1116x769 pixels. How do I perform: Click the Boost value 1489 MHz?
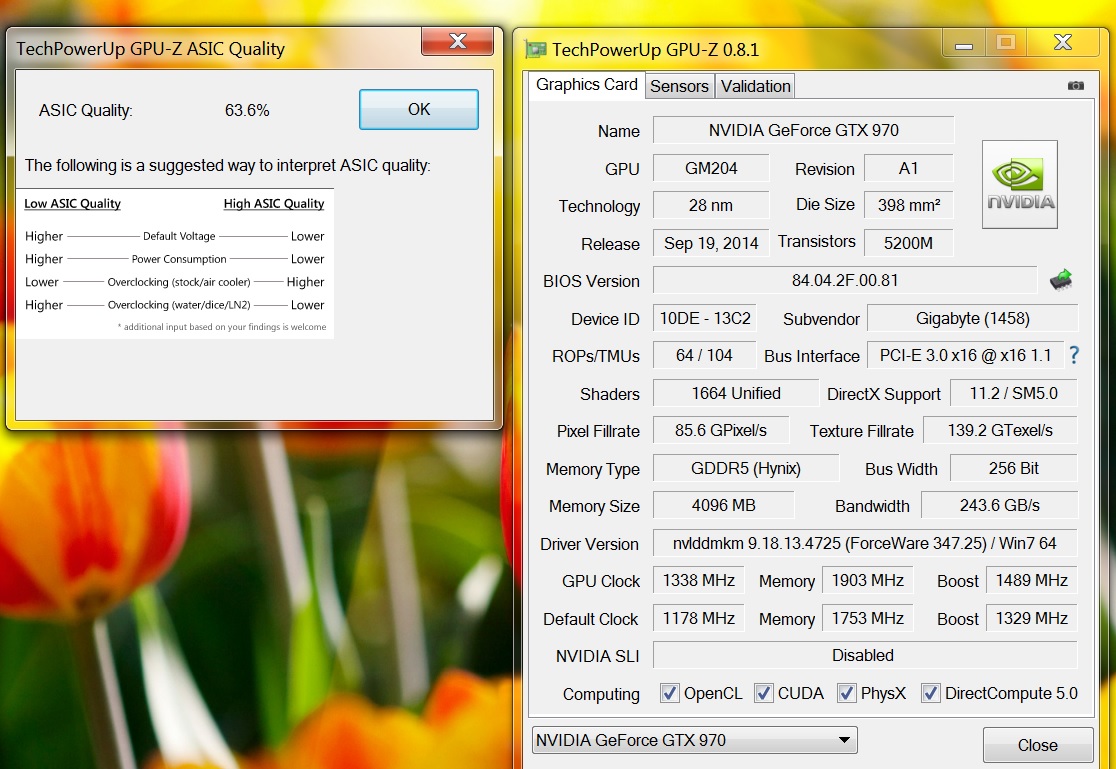[1031, 580]
